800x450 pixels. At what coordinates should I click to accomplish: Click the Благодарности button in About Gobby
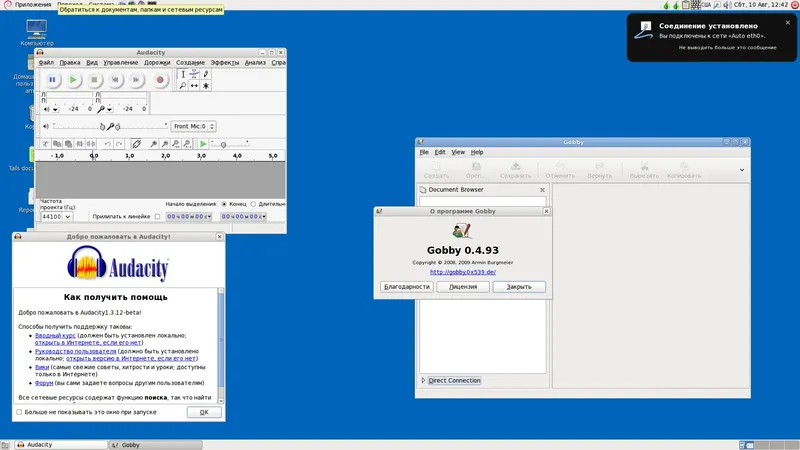407,287
